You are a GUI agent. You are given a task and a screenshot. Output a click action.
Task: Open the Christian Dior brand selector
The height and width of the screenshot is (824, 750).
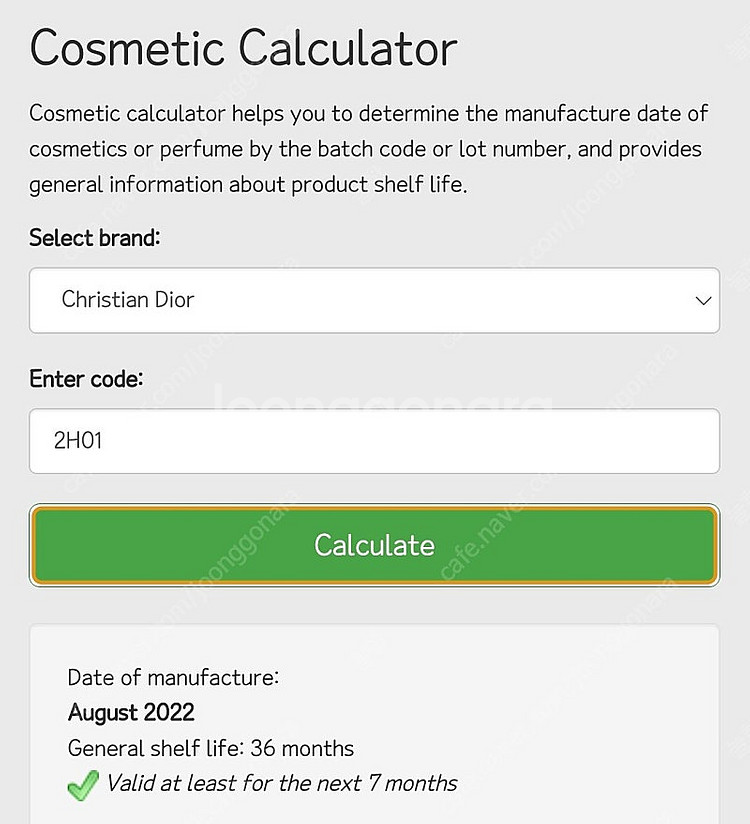(374, 300)
